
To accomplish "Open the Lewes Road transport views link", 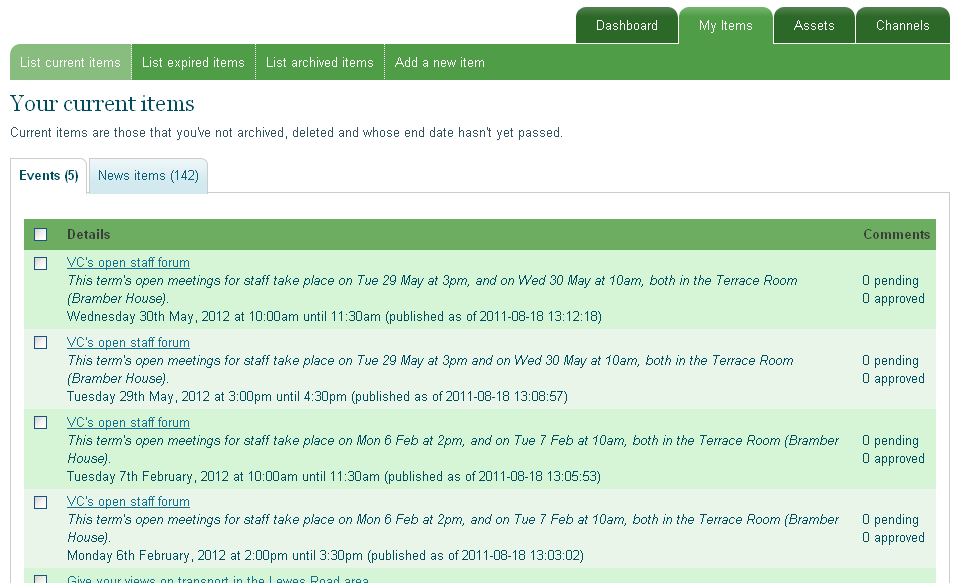I will [218, 579].
